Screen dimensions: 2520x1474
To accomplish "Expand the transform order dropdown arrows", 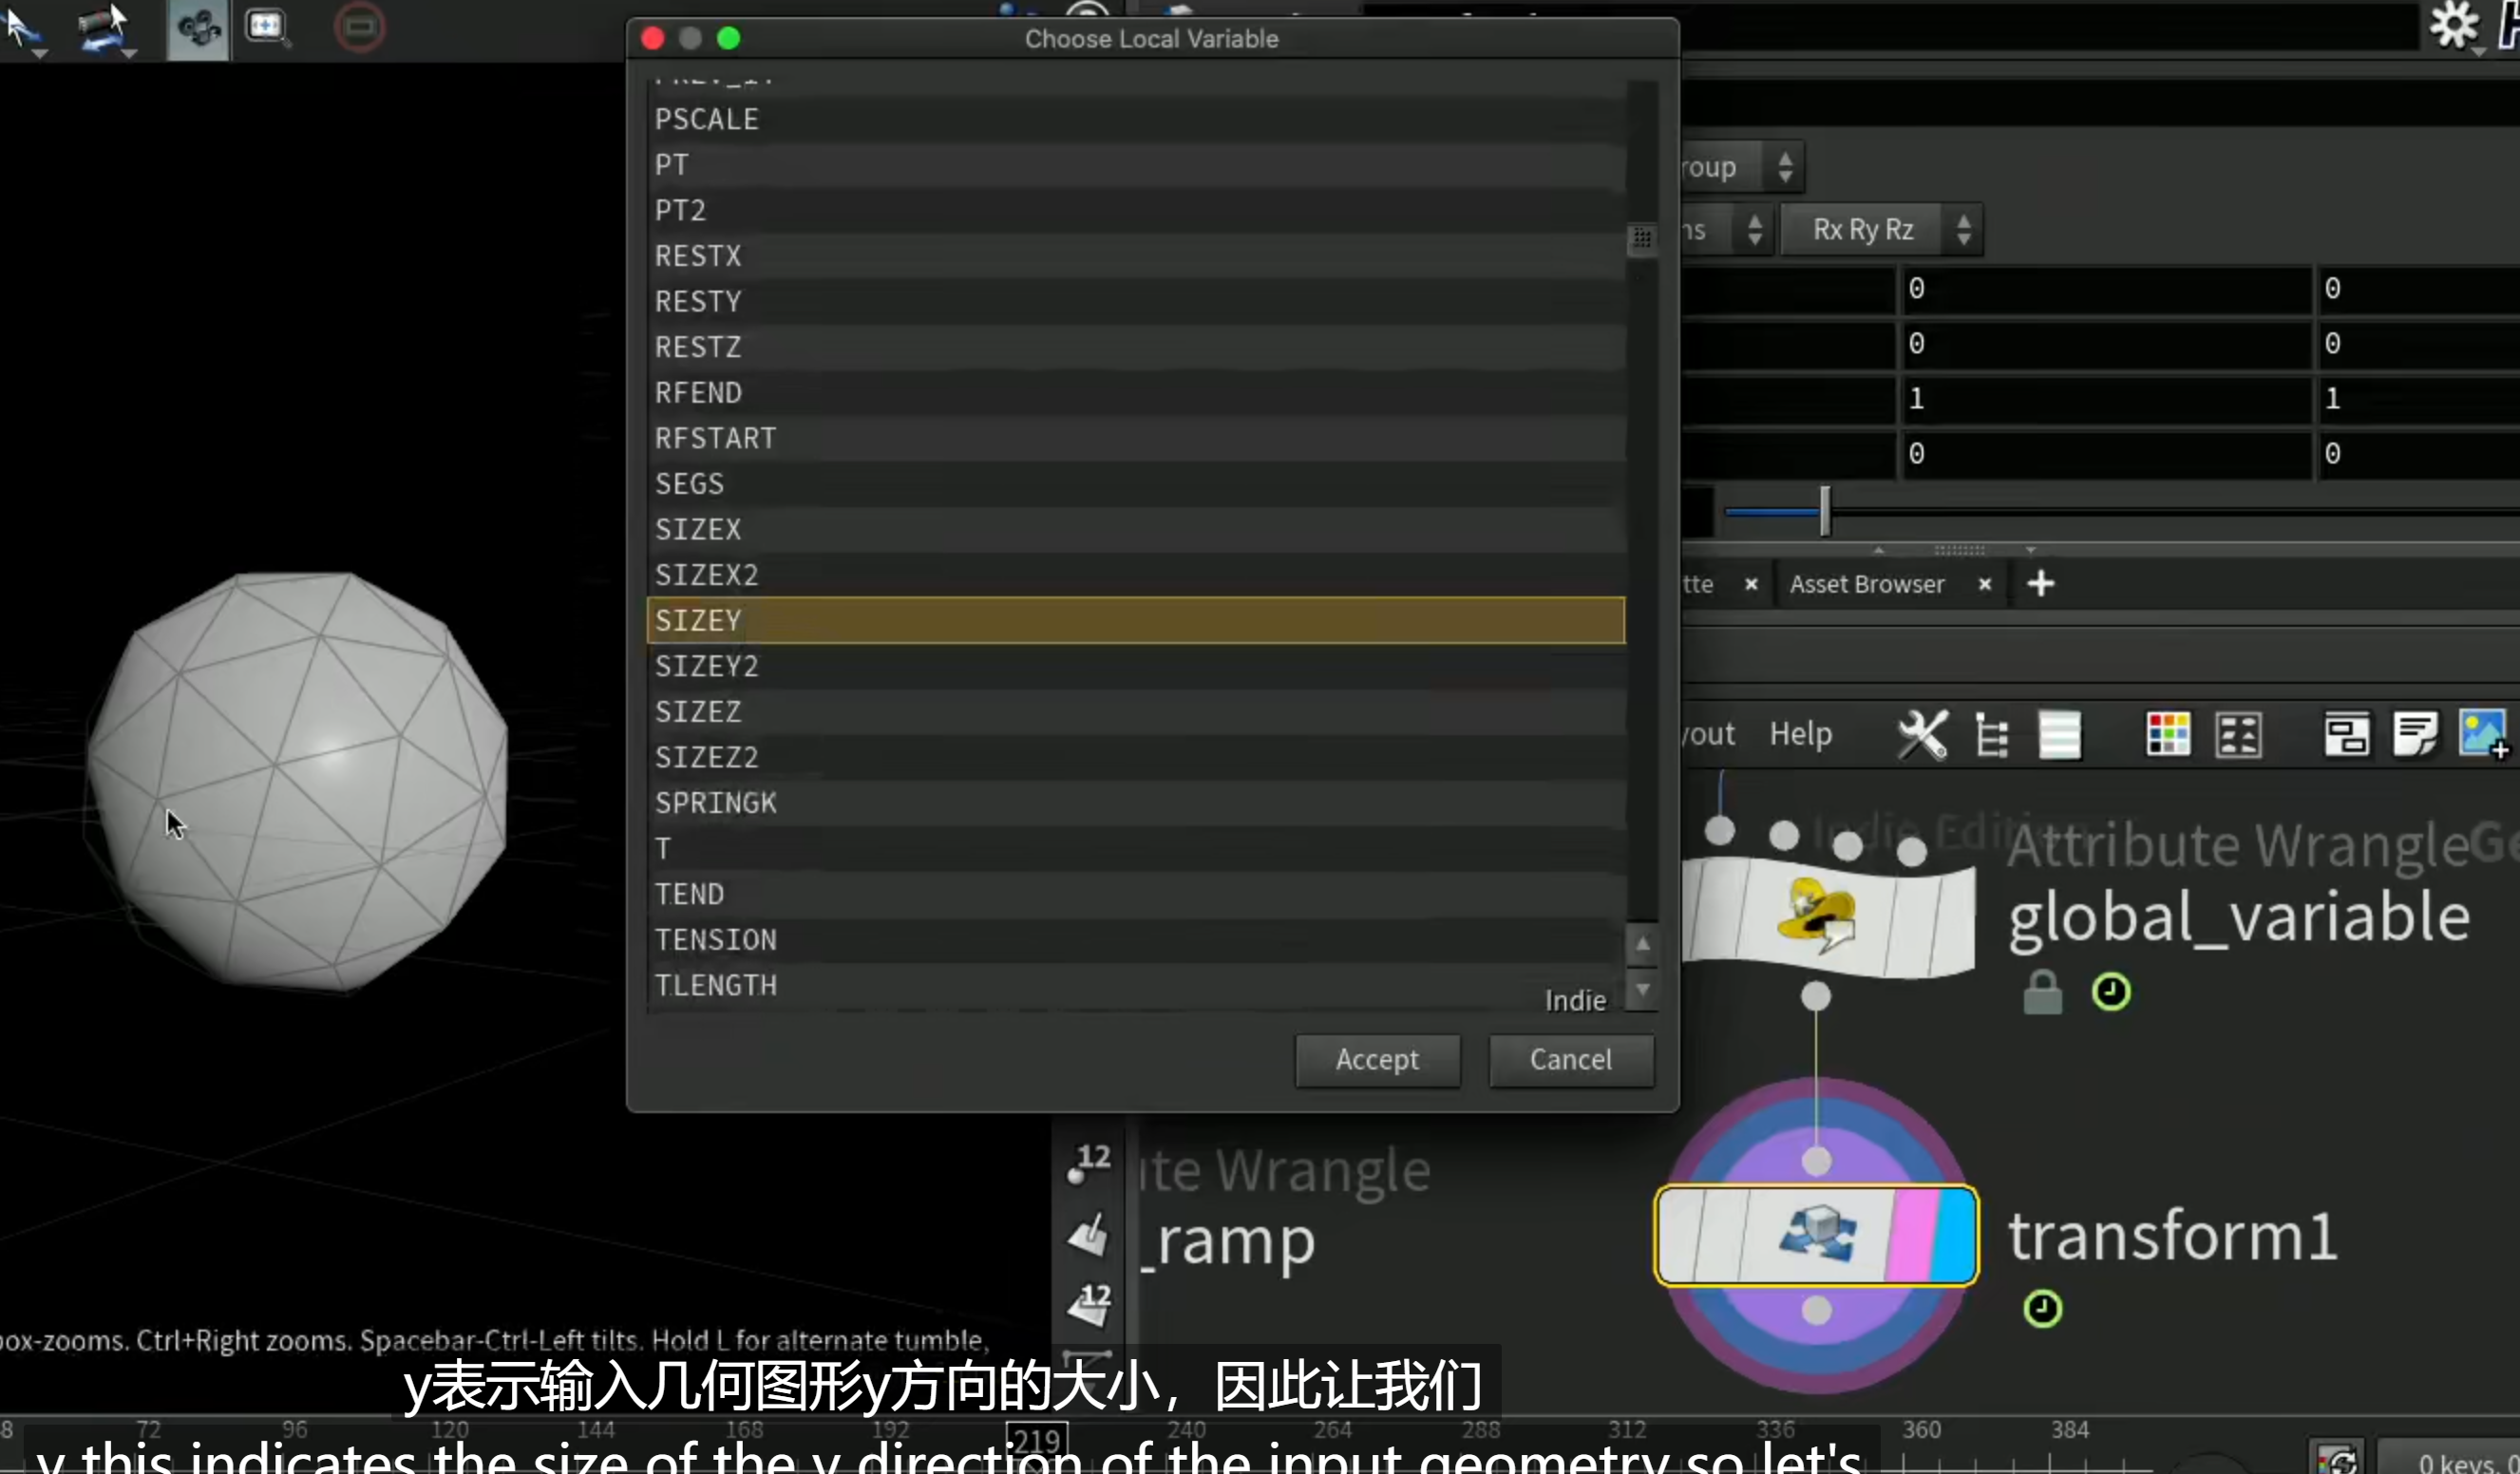I will tap(1754, 230).
